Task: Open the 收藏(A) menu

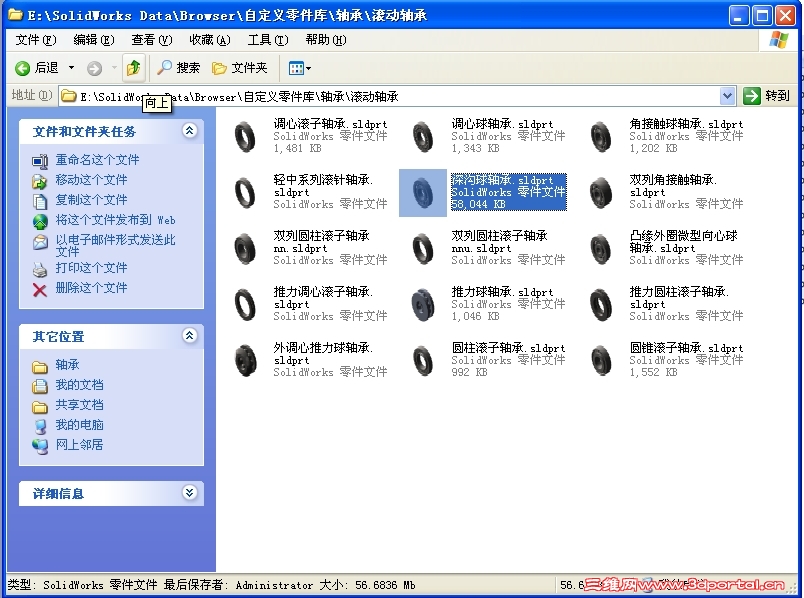Action: pyautogui.click(x=209, y=39)
